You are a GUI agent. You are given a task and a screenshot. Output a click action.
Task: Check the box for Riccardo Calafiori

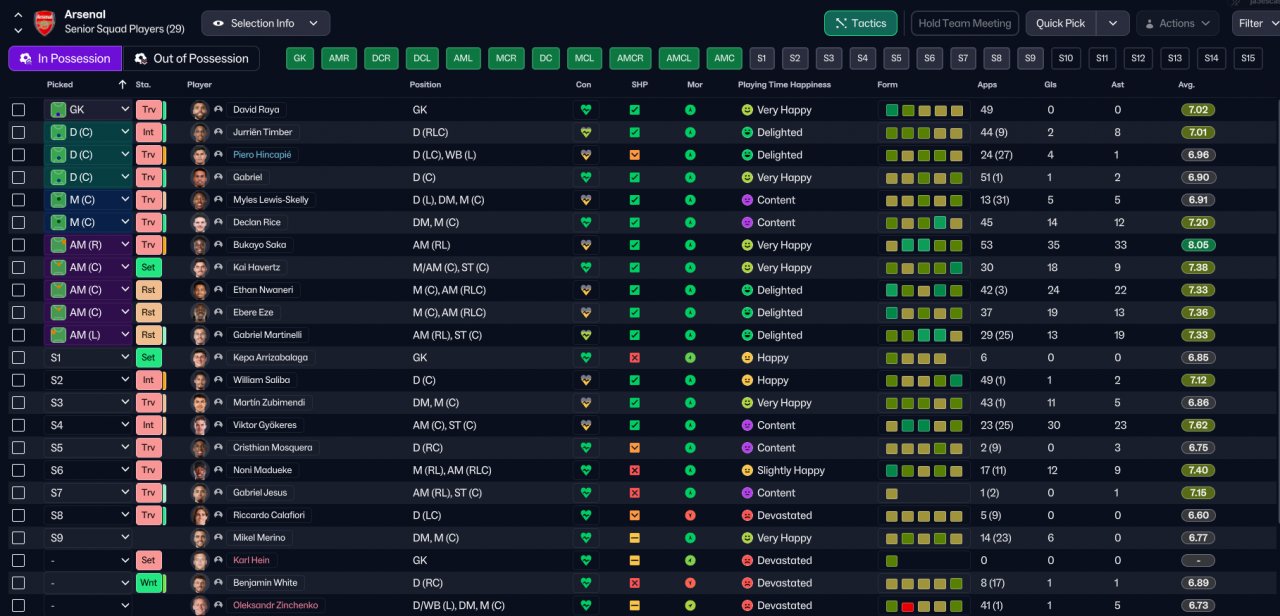click(18, 515)
